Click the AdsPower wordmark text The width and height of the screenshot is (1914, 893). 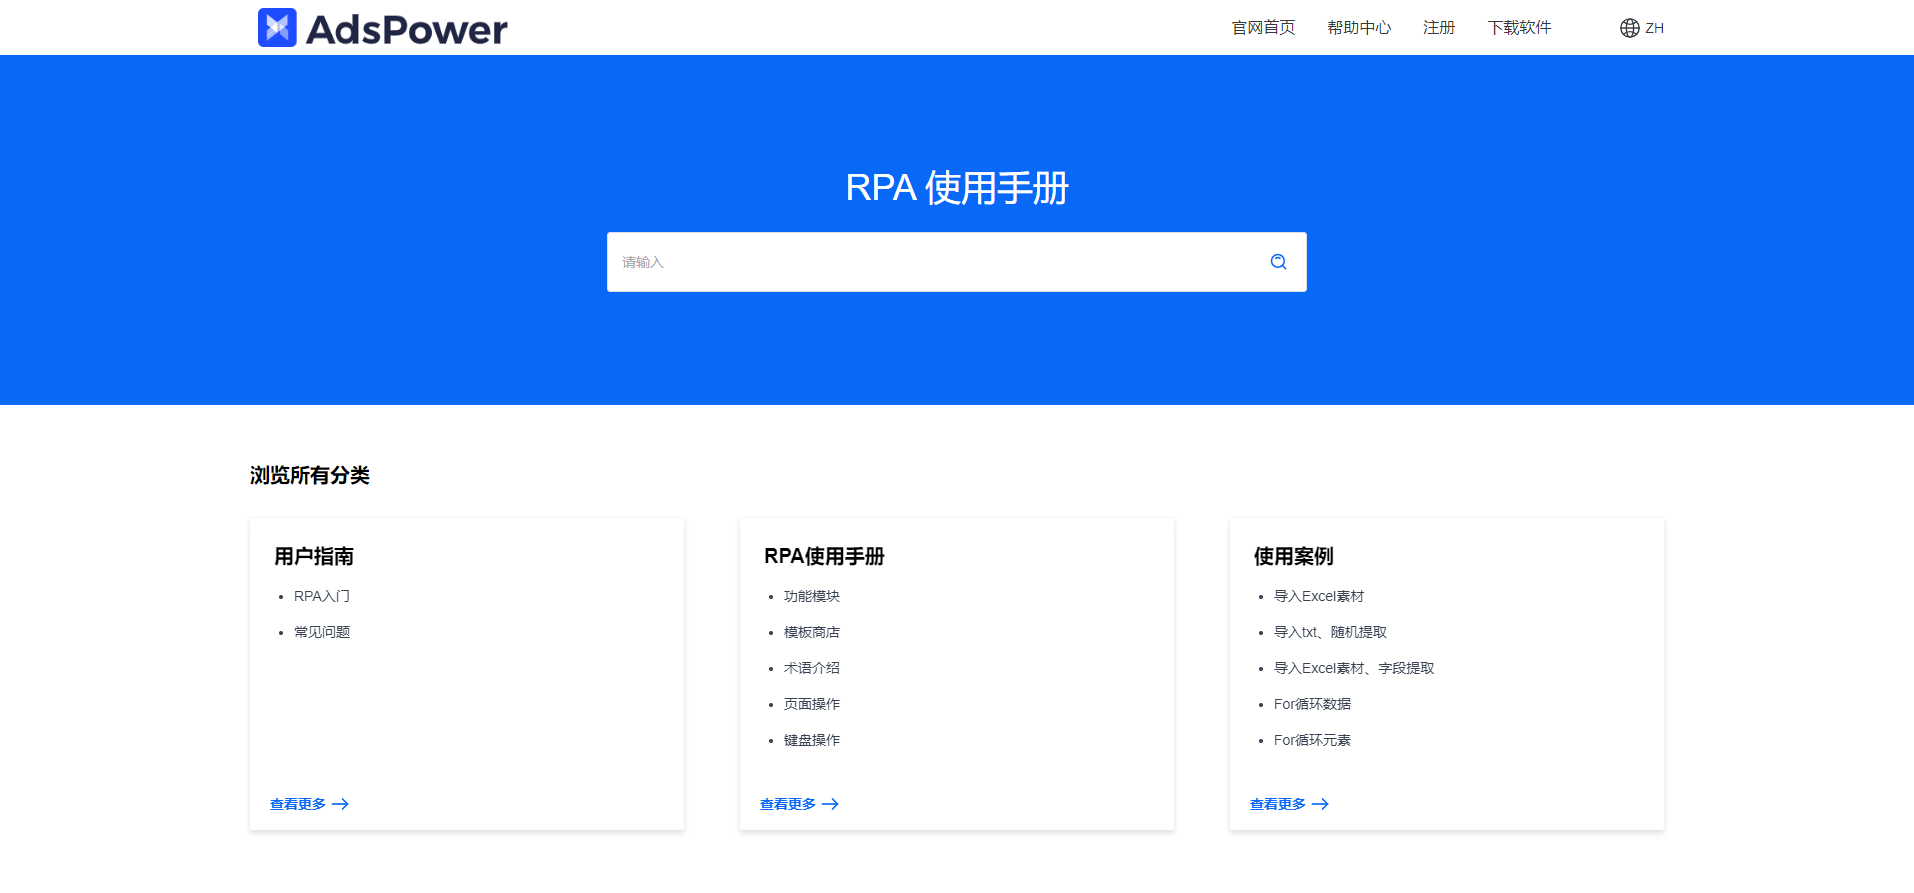click(x=406, y=30)
